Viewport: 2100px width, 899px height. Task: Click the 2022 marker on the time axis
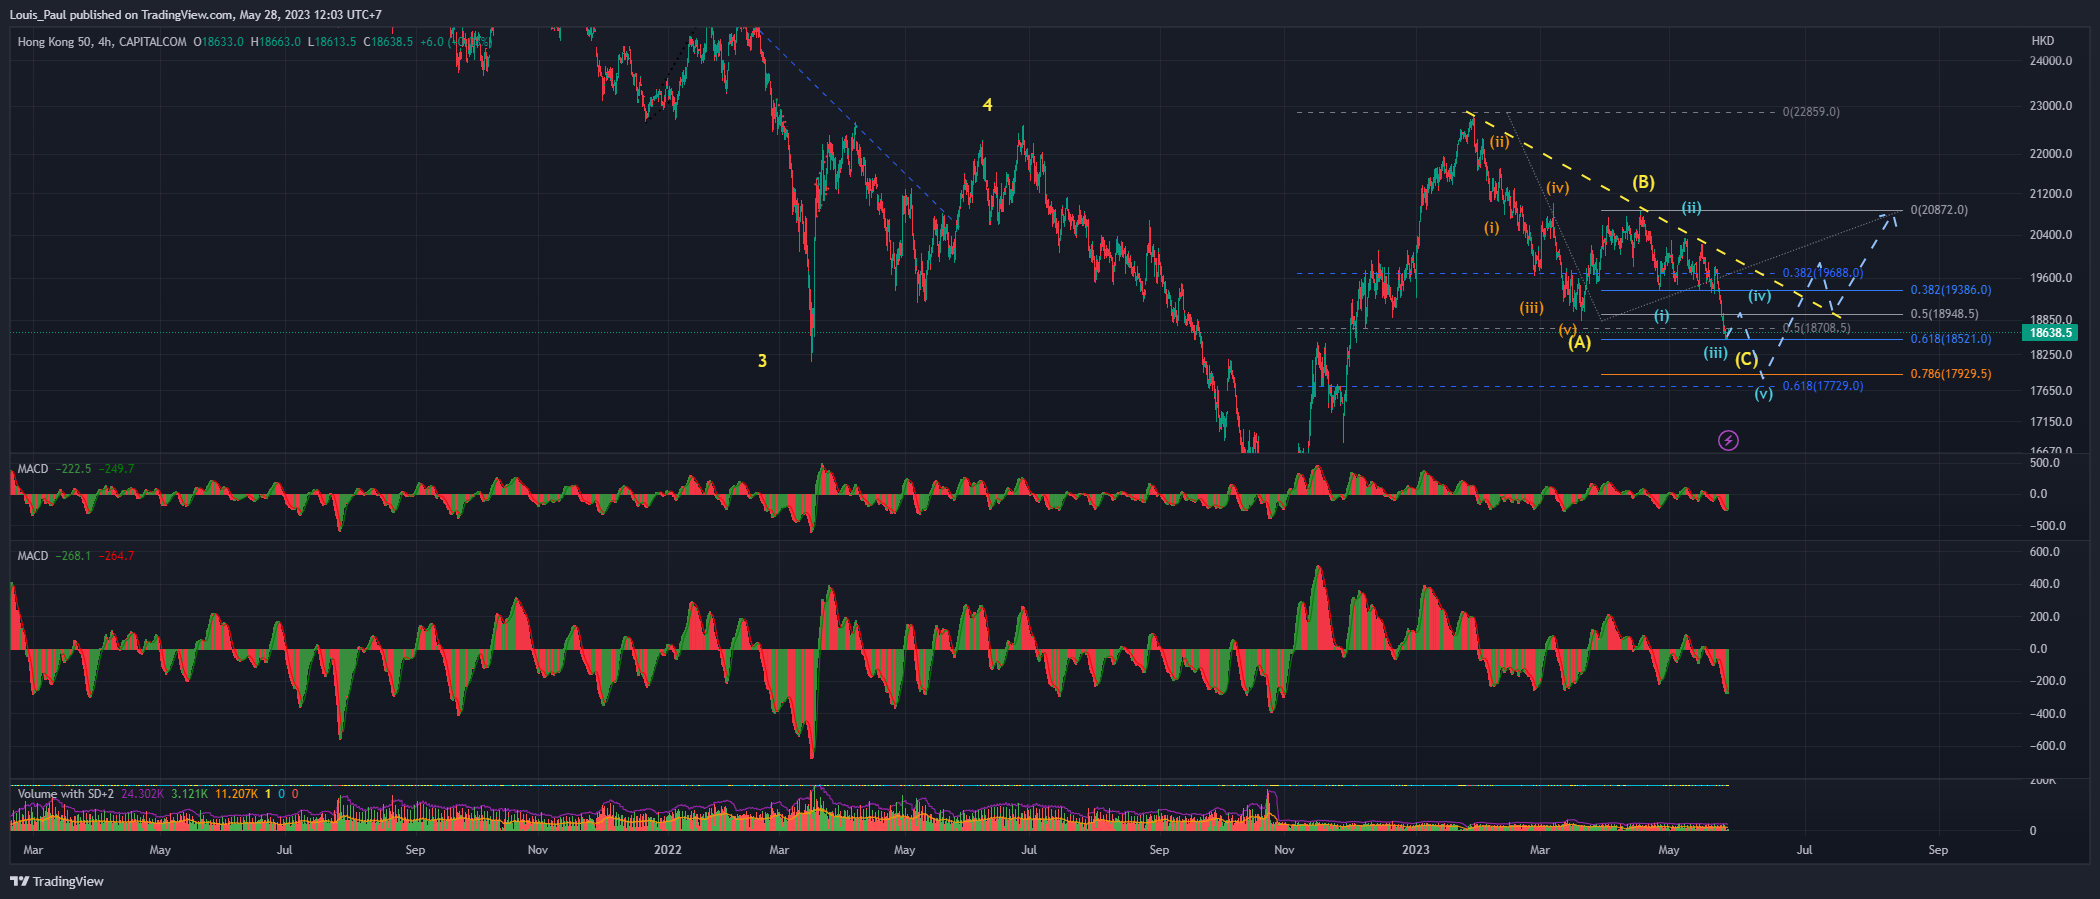(x=668, y=850)
